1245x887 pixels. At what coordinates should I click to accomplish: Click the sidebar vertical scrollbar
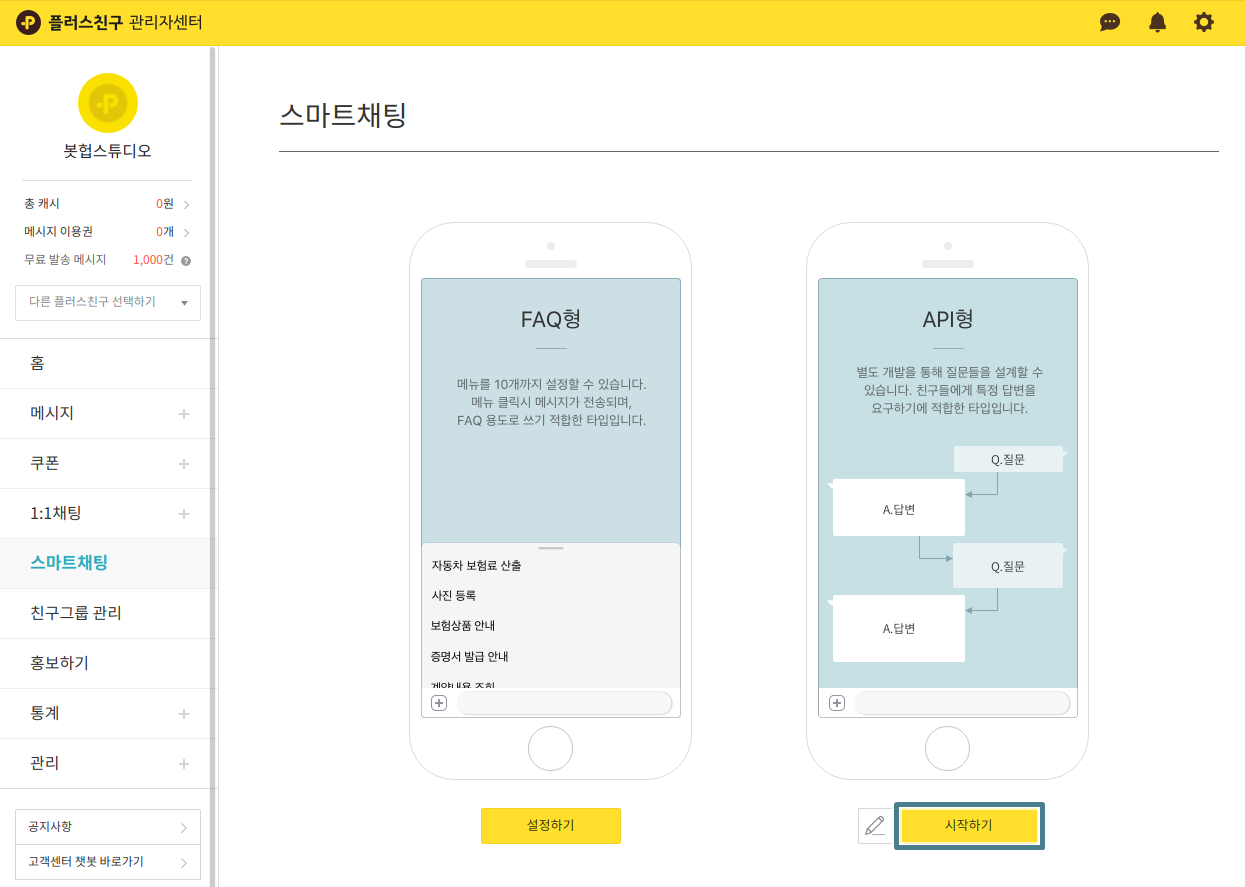click(213, 466)
